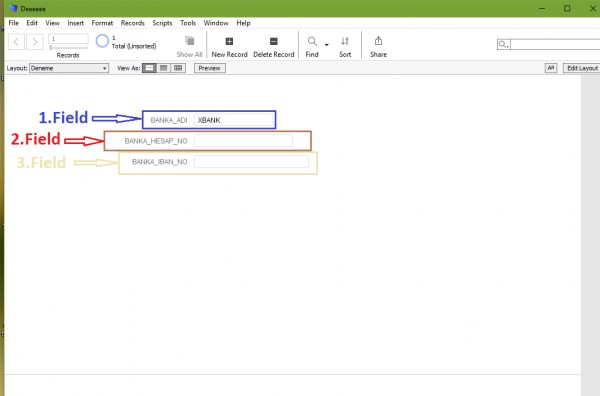Click the Edit Layout button
The height and width of the screenshot is (396, 600).
pos(582,68)
